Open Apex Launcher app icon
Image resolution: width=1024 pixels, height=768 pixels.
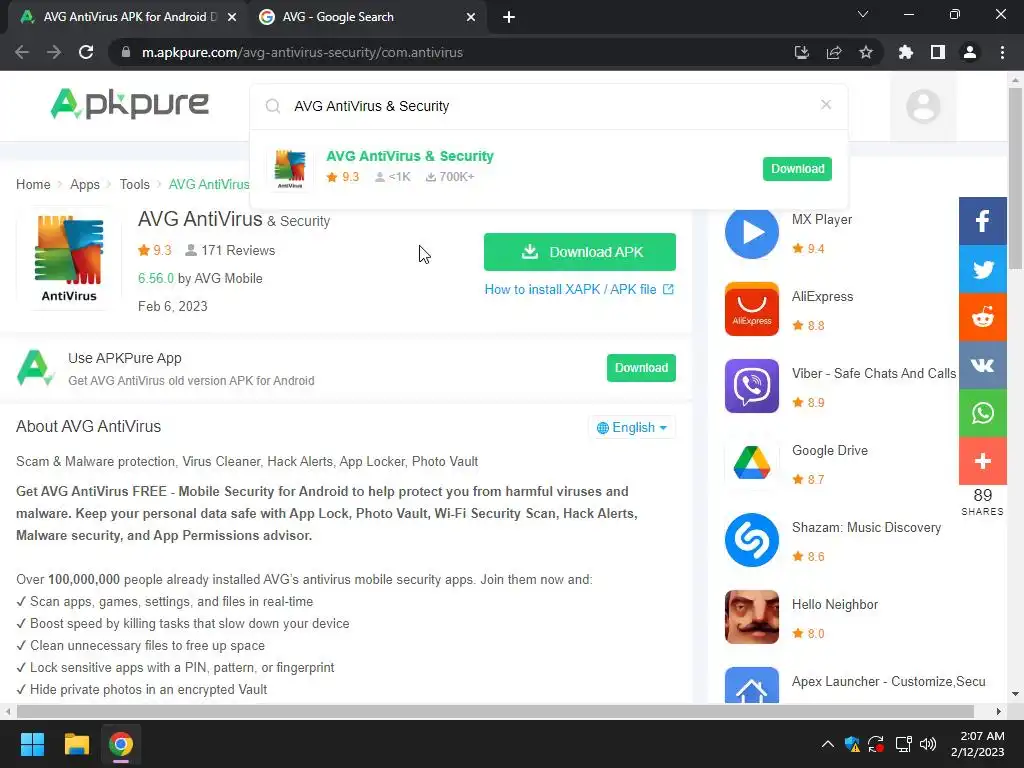(752, 685)
